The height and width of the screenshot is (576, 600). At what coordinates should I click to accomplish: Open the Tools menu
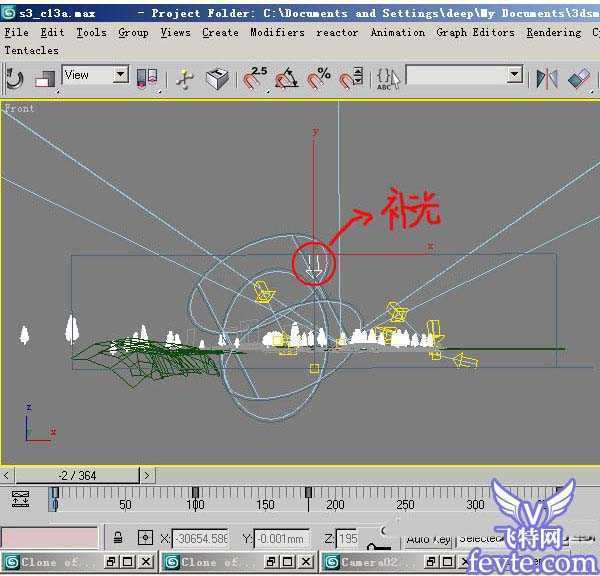pyautogui.click(x=91, y=33)
